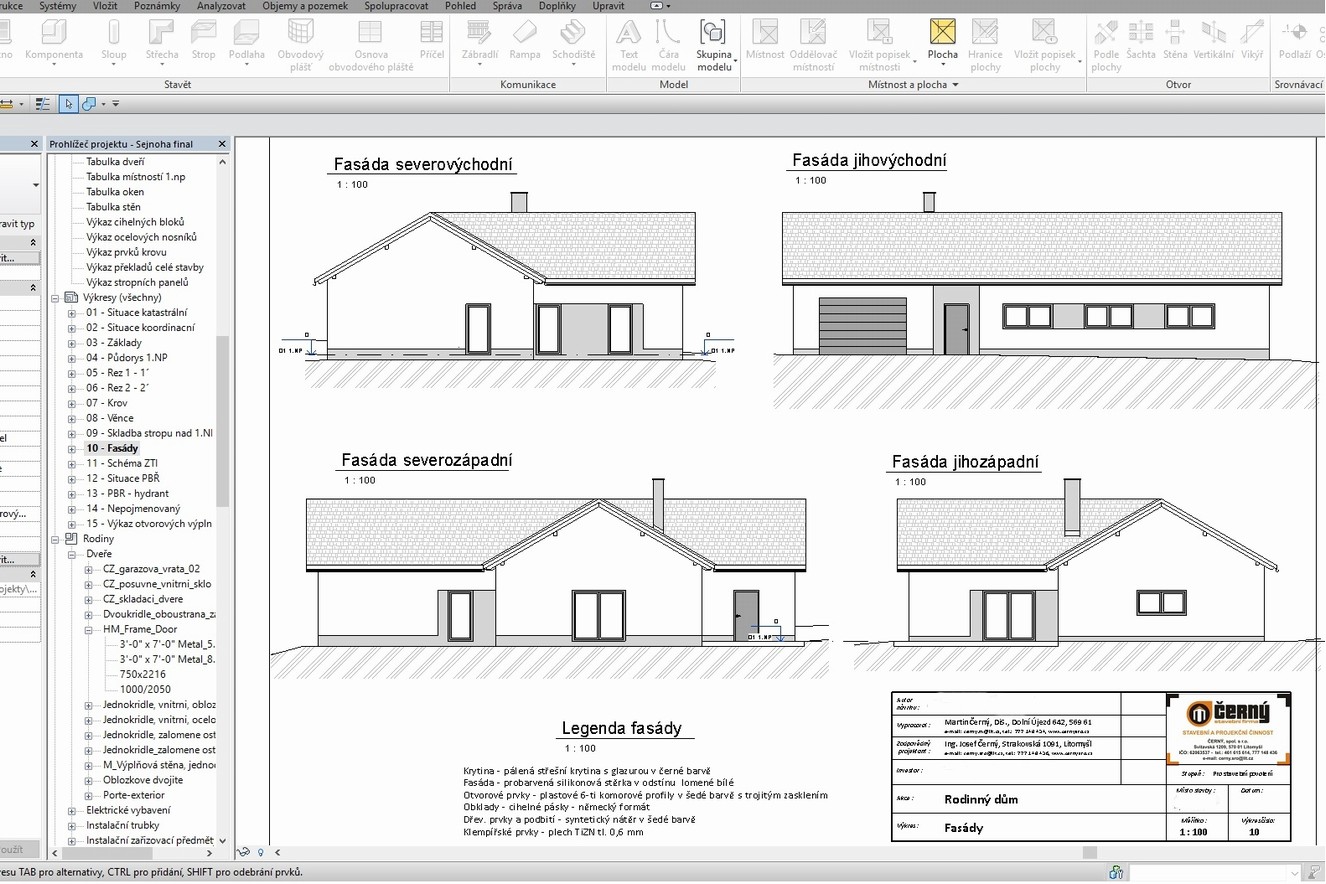This screenshot has width=1326, height=884.
Task: Select the 750x2216 door type
Action: tap(145, 675)
